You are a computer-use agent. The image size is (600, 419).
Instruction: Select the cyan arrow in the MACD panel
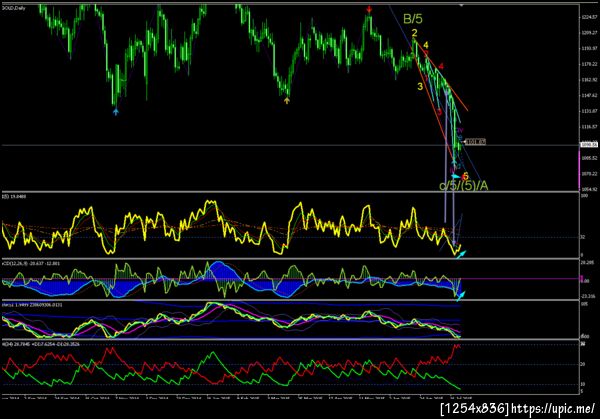click(461, 295)
